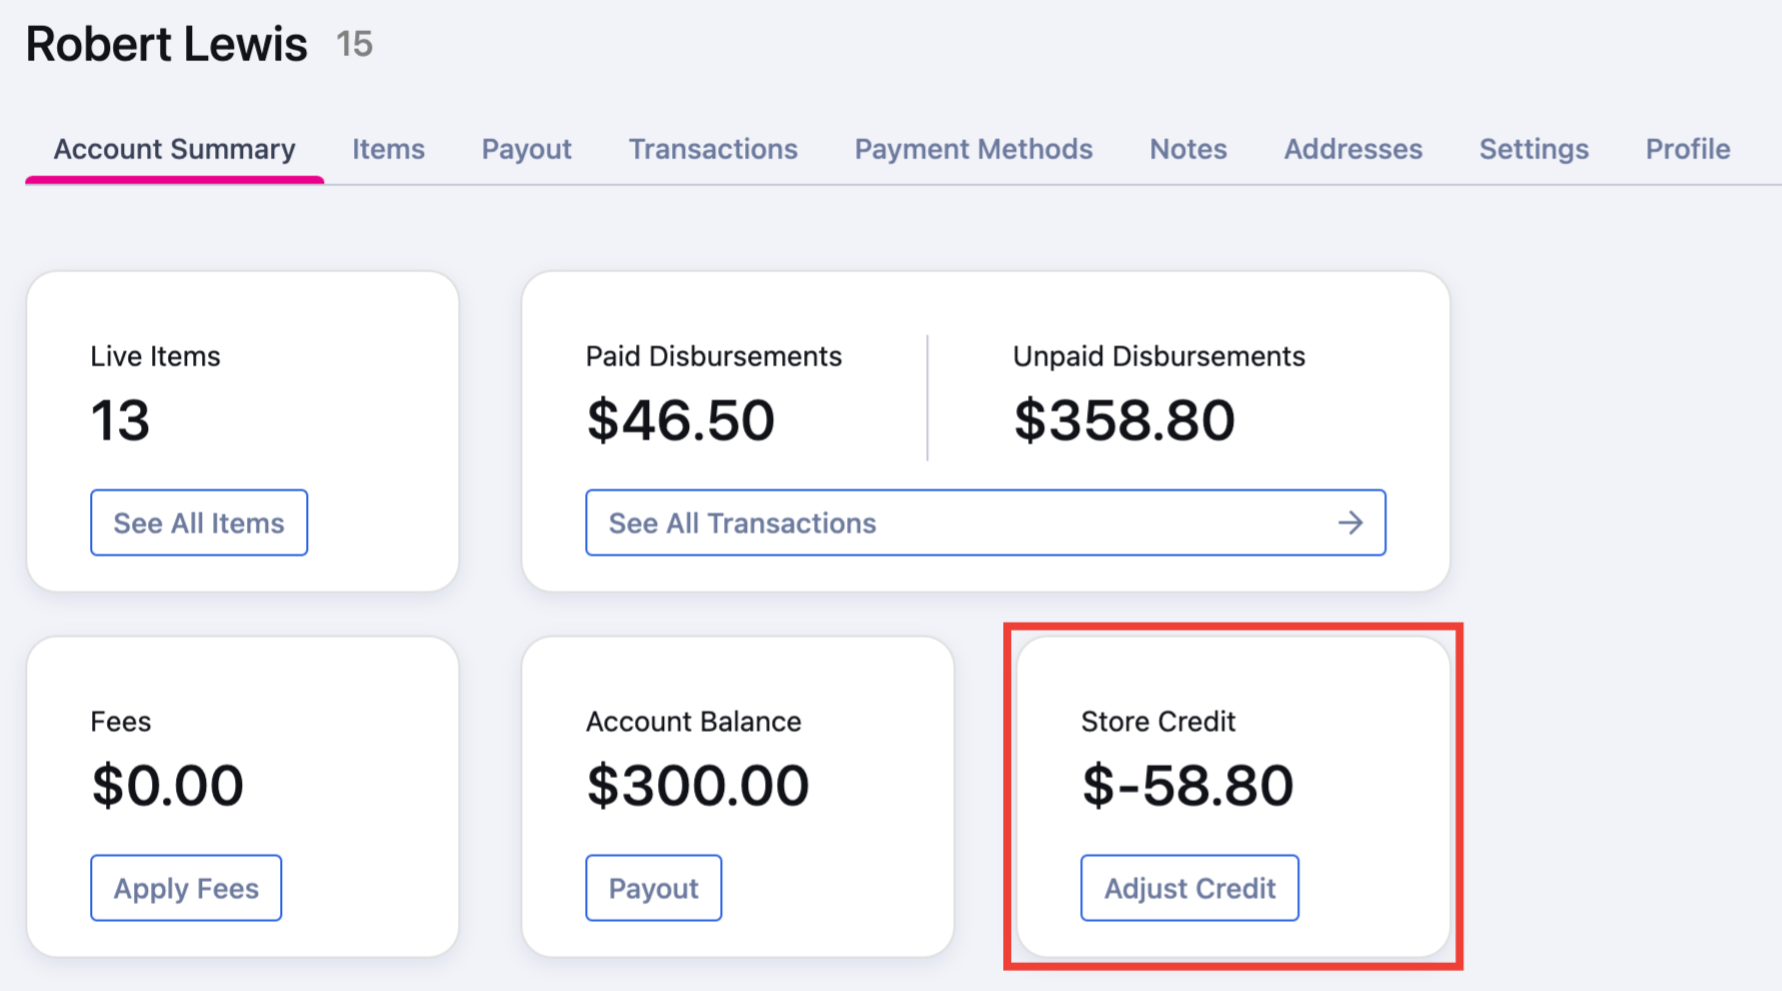Image resolution: width=1782 pixels, height=991 pixels.
Task: Click the Robert Lewis account name heading
Action: coord(166,44)
